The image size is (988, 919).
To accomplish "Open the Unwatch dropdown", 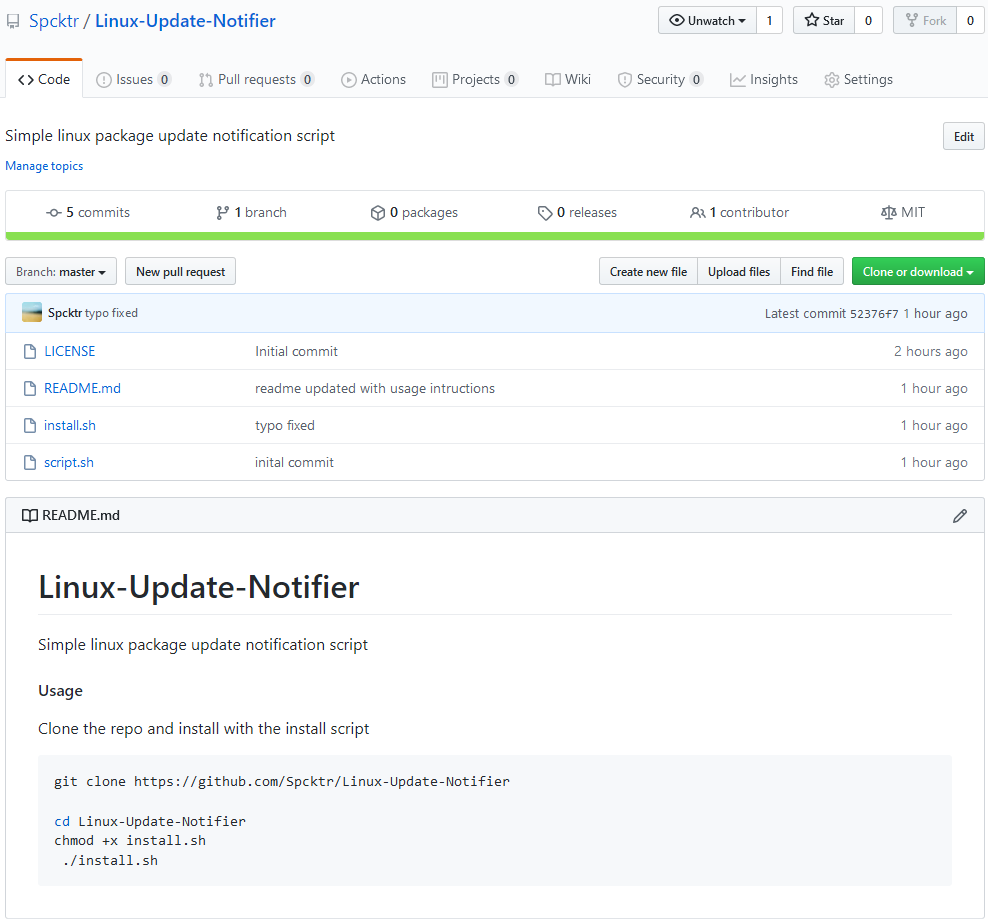I will (707, 21).
